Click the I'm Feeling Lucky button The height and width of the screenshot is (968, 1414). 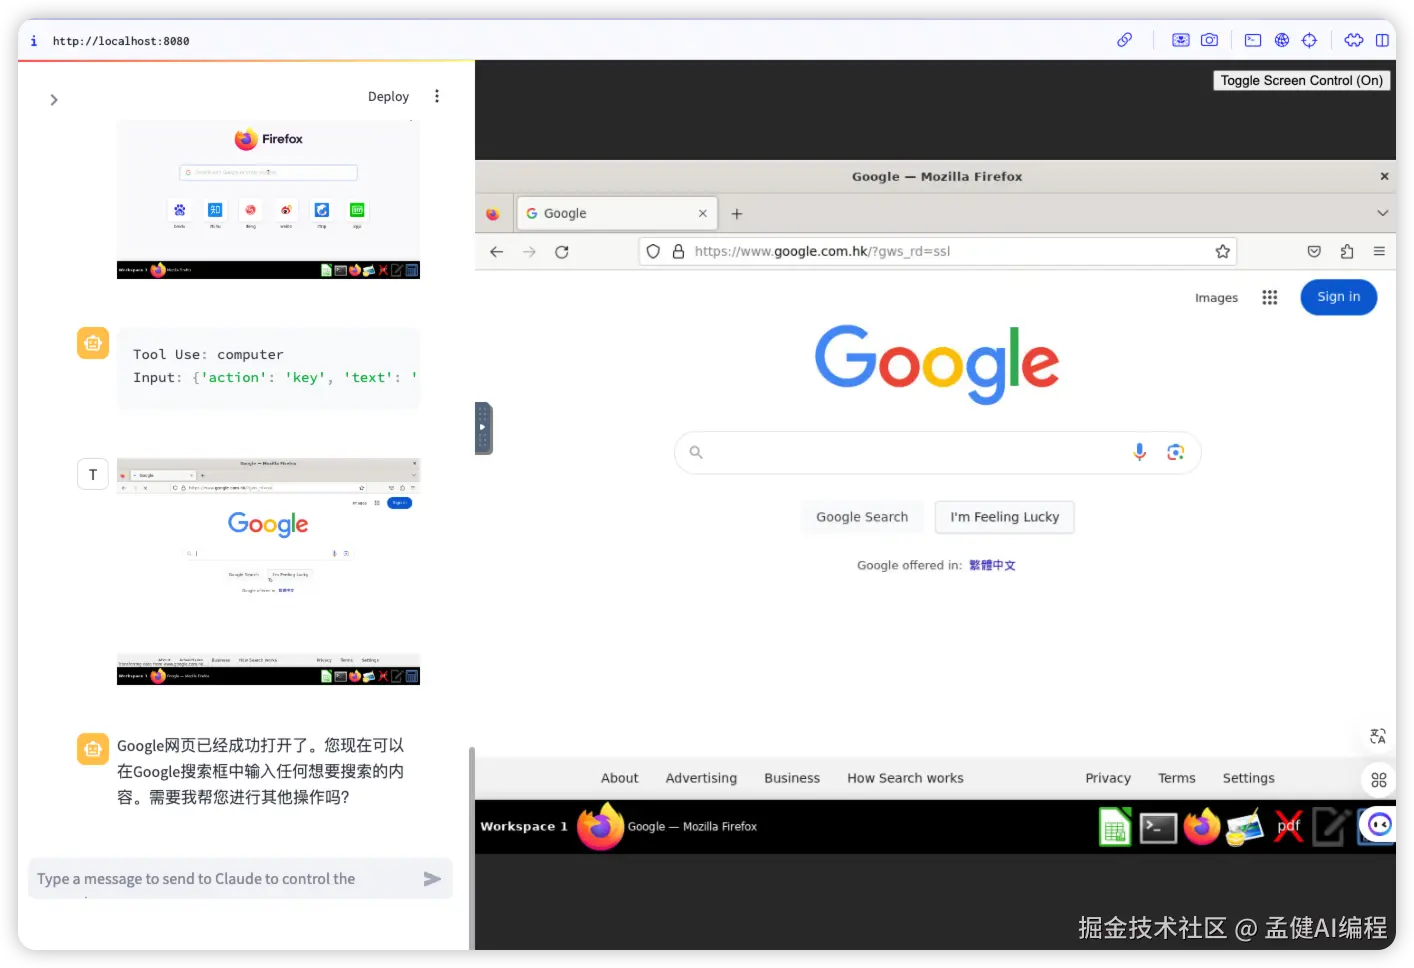point(1005,517)
